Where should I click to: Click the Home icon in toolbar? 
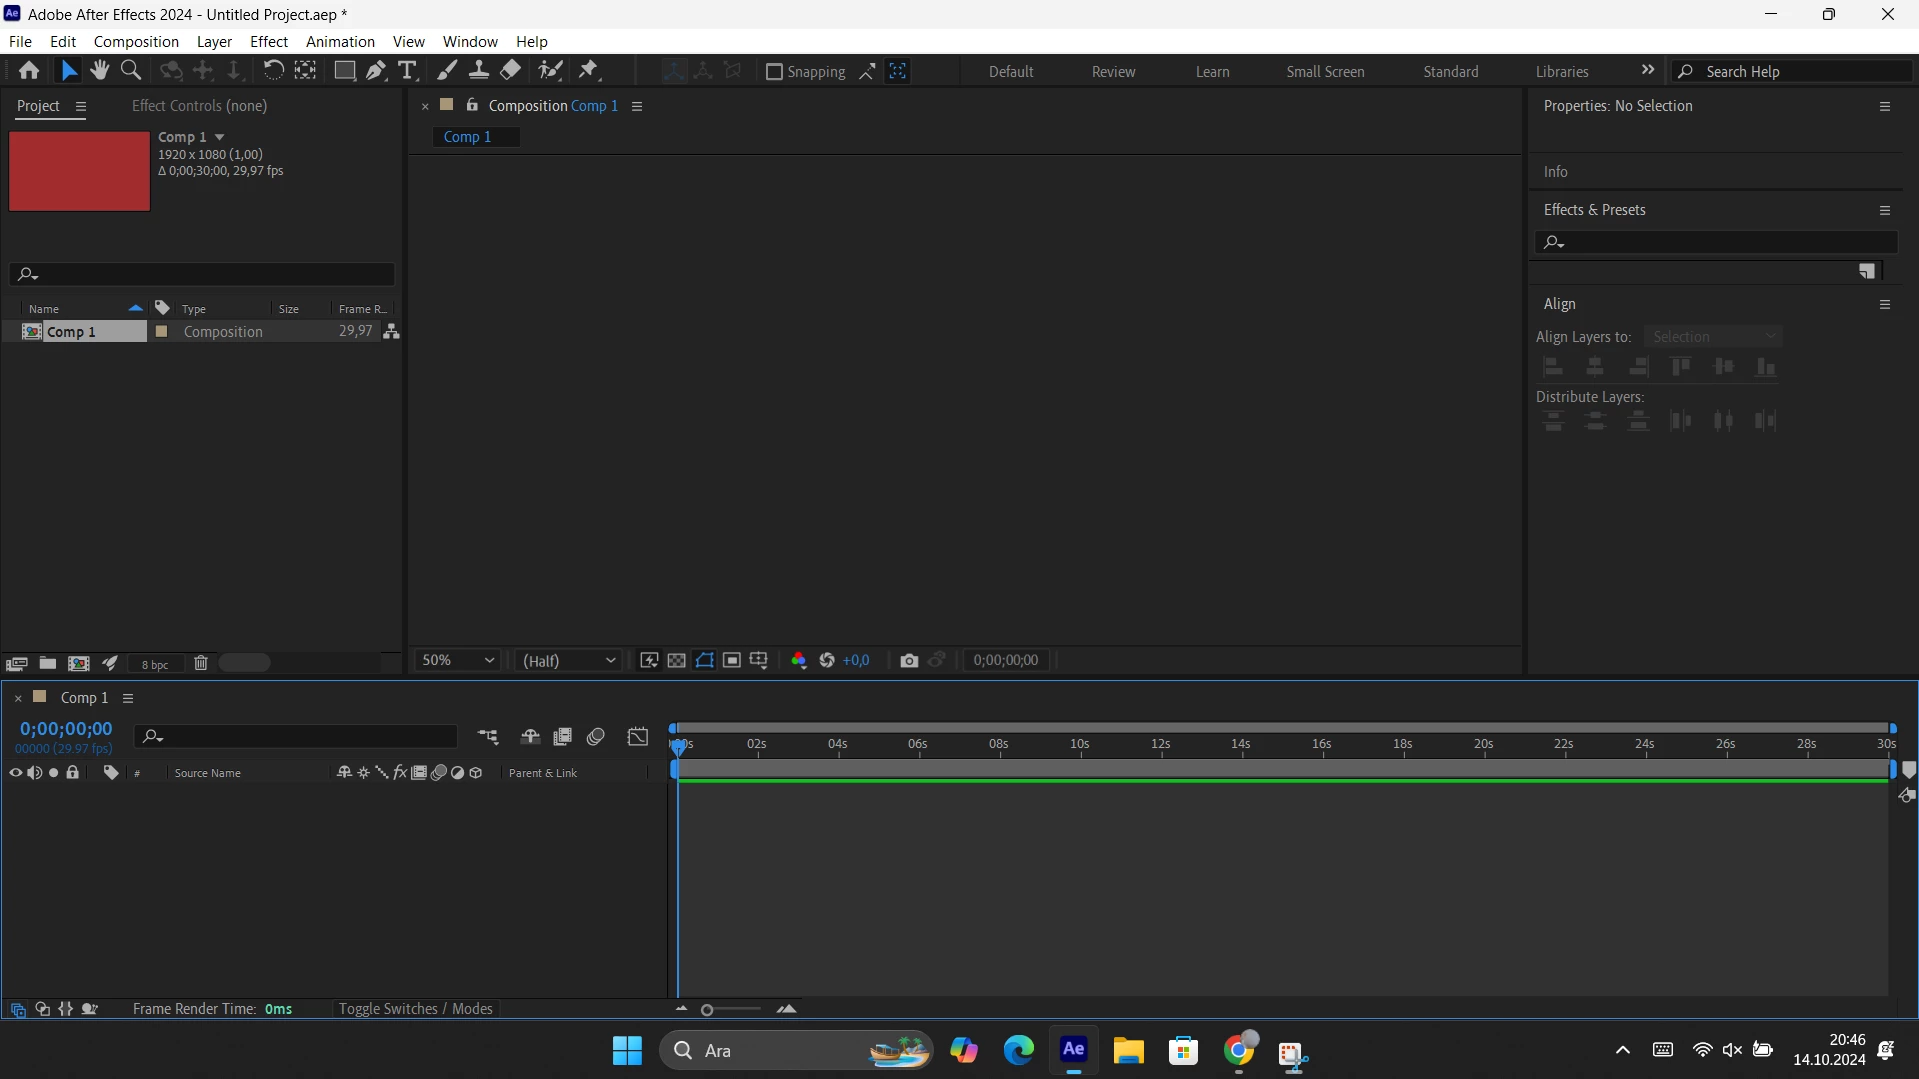[29, 71]
